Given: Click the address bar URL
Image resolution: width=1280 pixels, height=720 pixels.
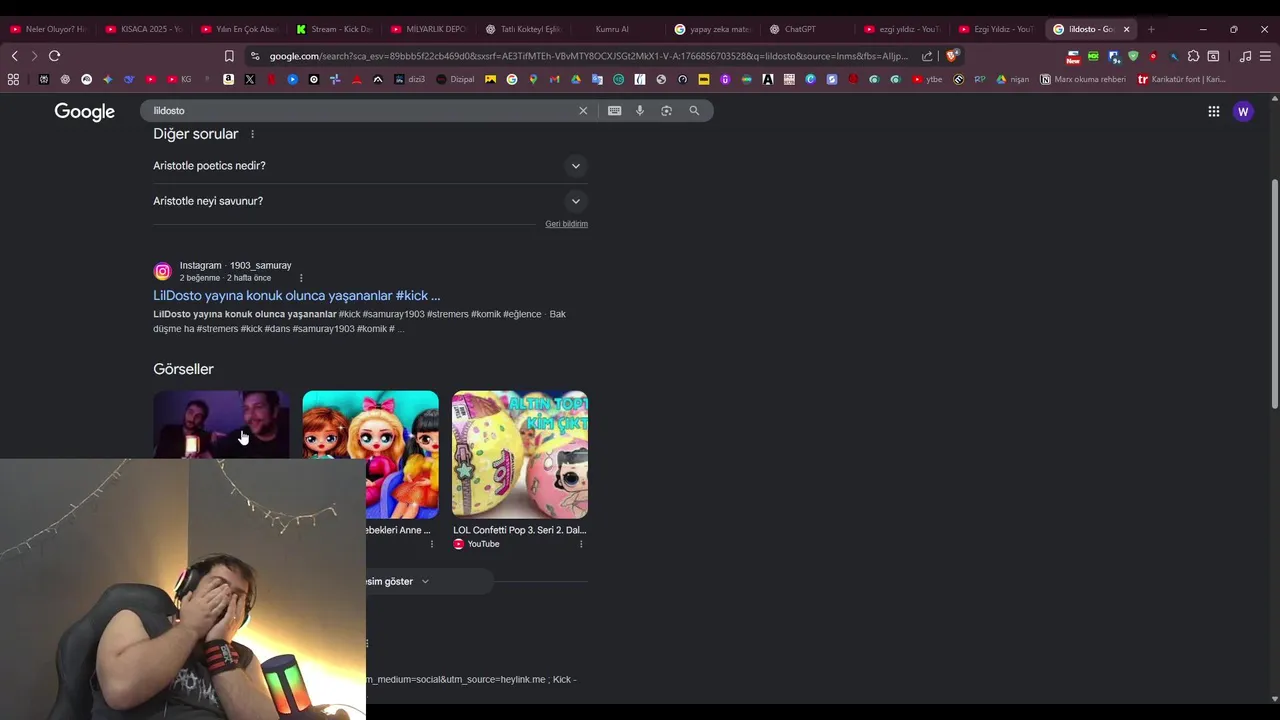Looking at the screenshot, I should (x=588, y=56).
